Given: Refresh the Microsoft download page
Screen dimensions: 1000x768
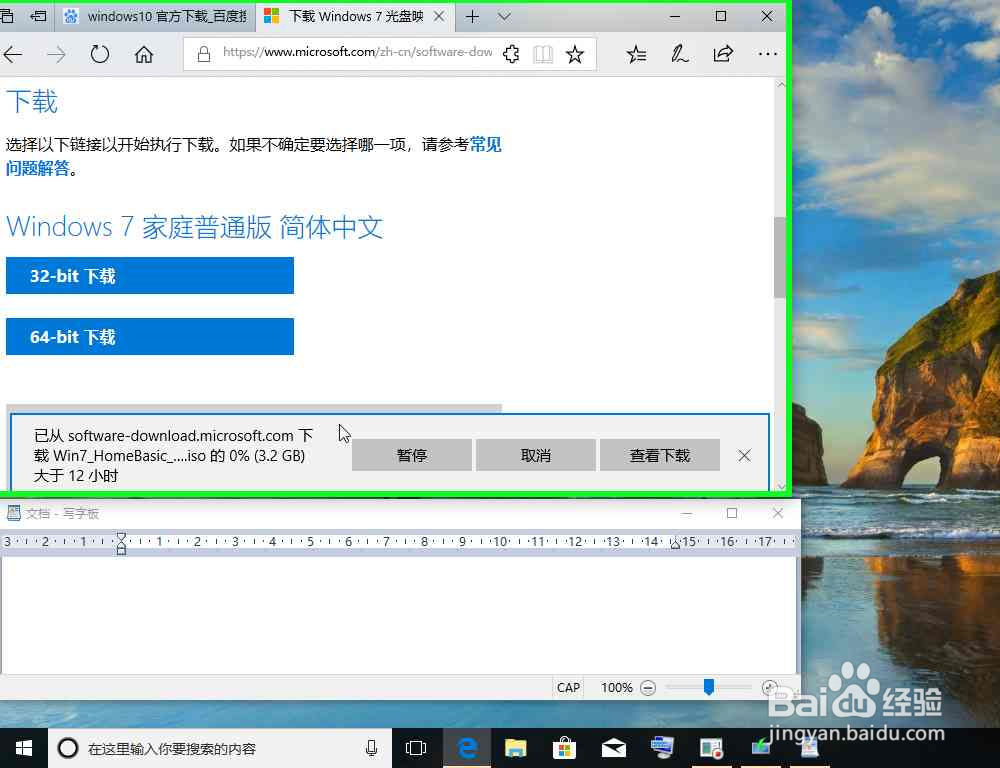Looking at the screenshot, I should pos(99,54).
